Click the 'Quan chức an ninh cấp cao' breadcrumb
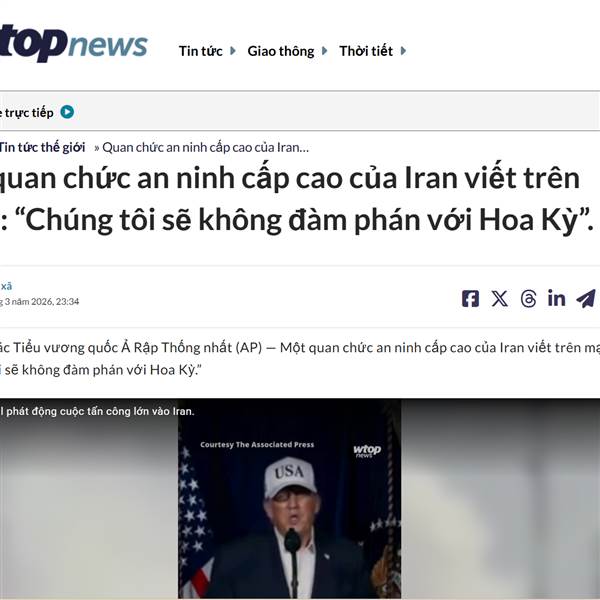The width and height of the screenshot is (600, 600). [x=205, y=147]
